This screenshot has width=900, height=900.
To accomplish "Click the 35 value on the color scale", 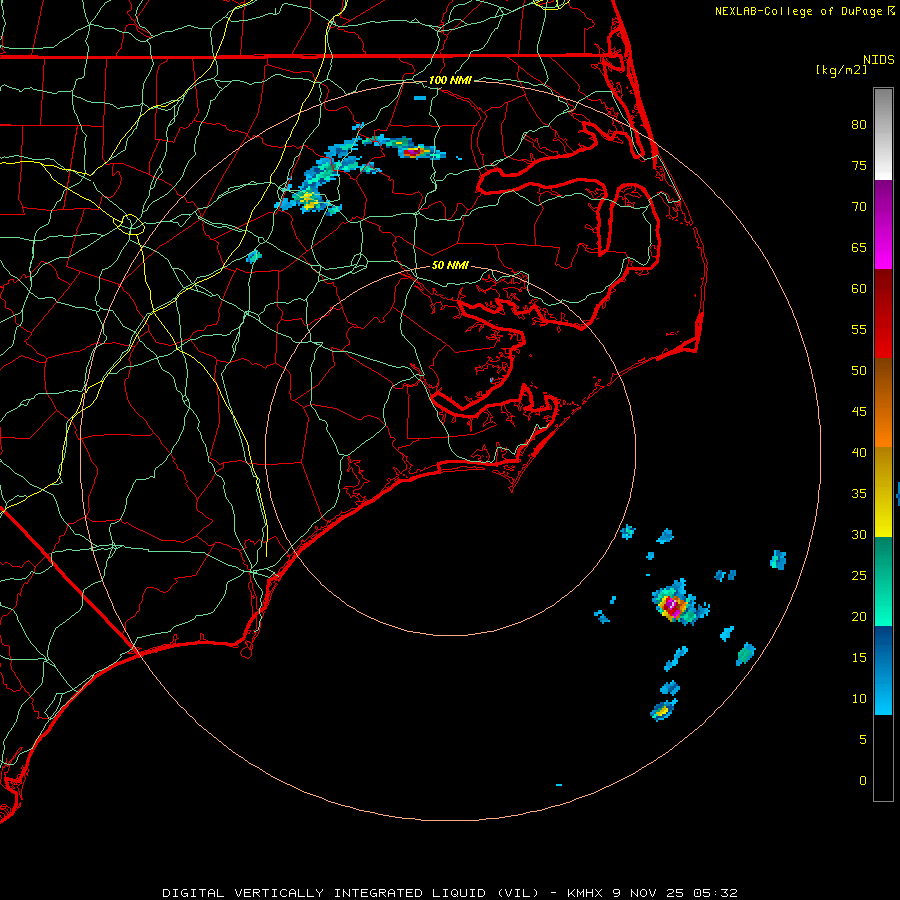I will (859, 494).
